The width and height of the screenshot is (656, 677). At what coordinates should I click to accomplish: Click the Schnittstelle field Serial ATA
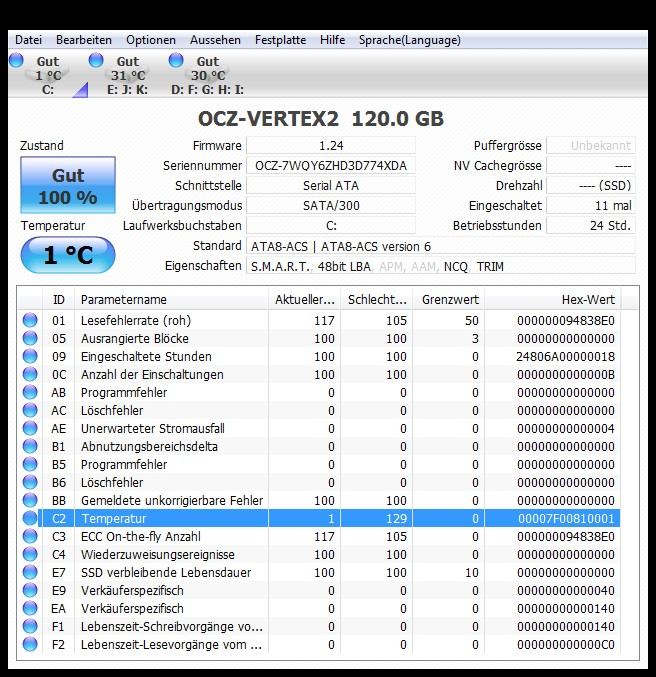[331, 185]
